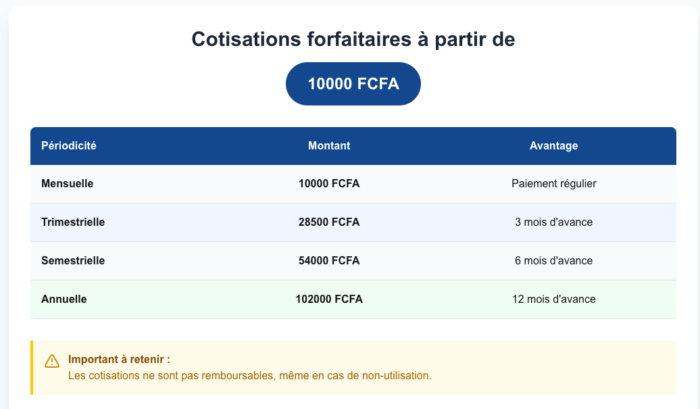Viewport: 700px width, 409px height.
Task: Select the Semestrielle row label
Action: pos(73,261)
